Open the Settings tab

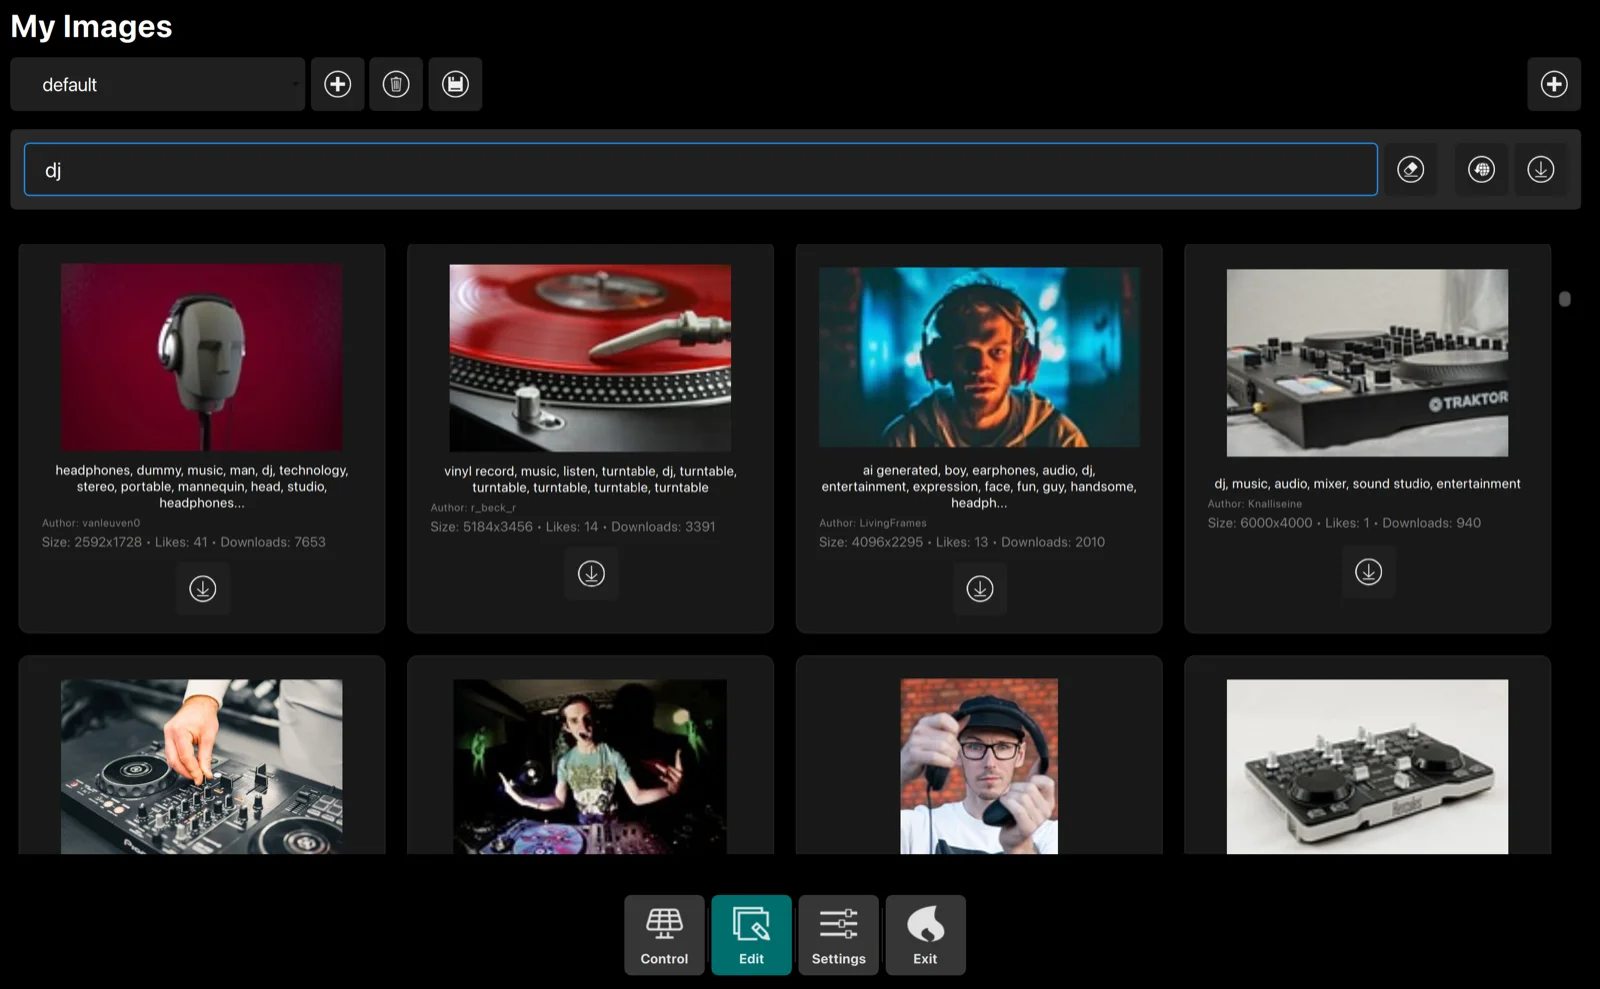click(838, 935)
